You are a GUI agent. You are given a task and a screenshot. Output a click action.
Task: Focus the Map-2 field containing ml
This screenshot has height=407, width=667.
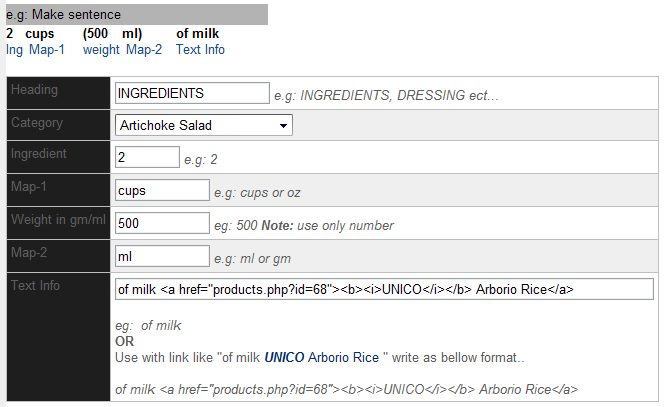pos(162,257)
